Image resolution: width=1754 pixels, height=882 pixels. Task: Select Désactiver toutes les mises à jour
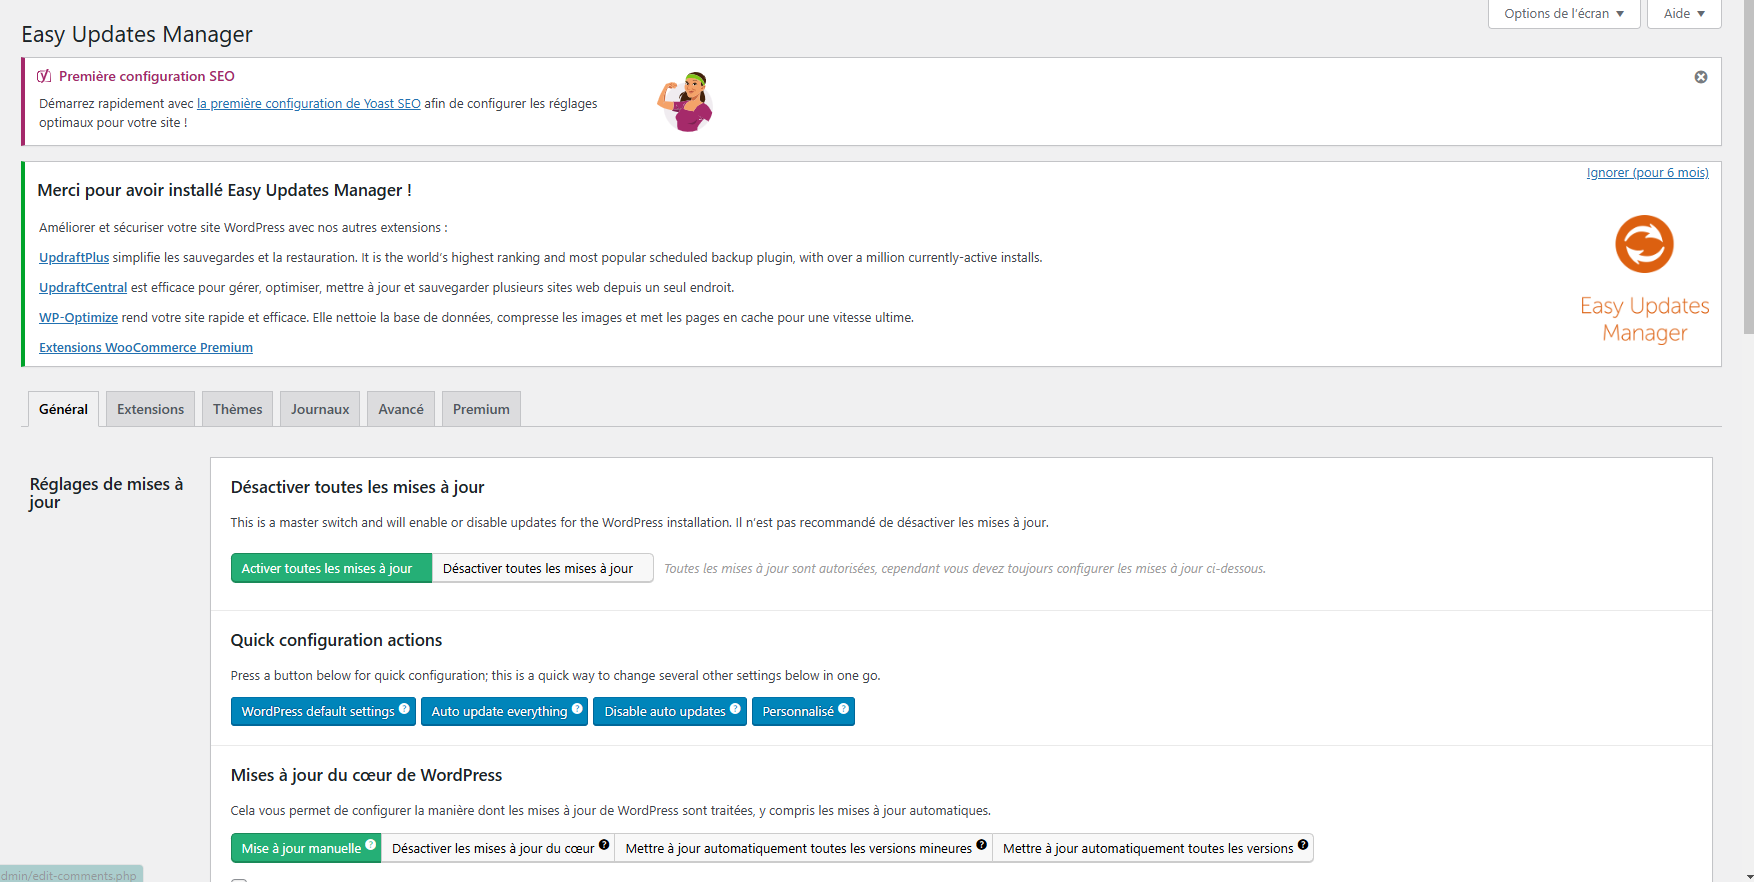[542, 568]
